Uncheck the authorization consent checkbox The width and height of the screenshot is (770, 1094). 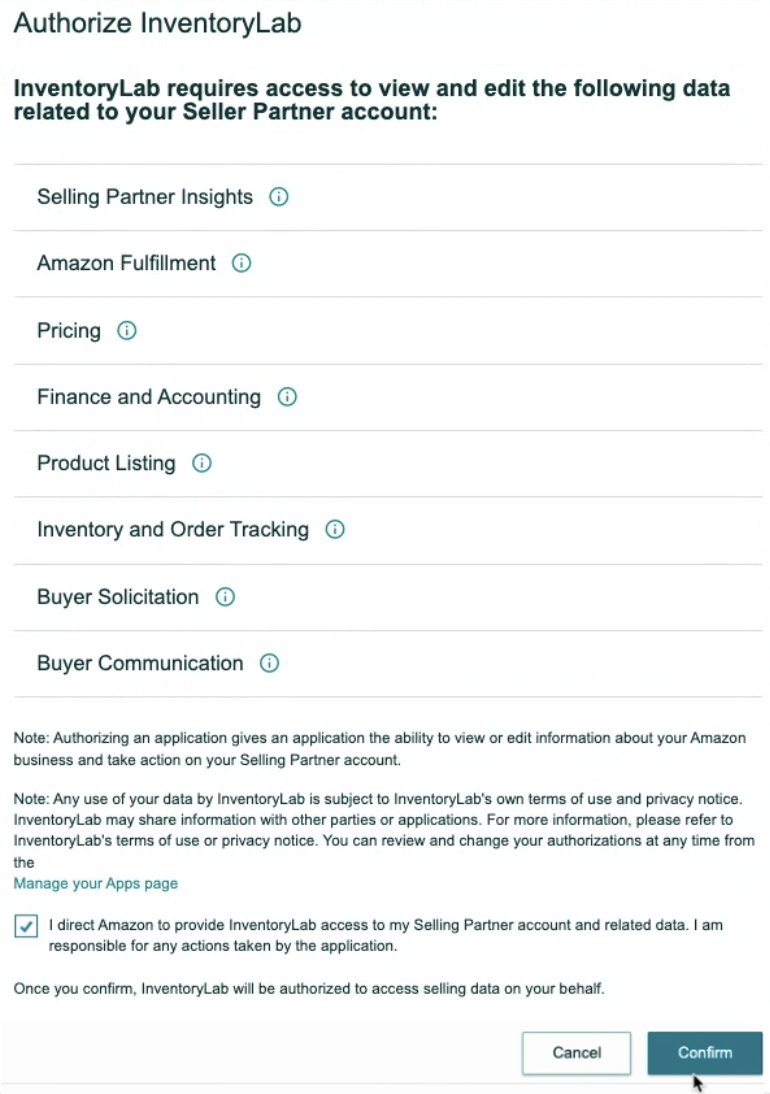point(26,926)
